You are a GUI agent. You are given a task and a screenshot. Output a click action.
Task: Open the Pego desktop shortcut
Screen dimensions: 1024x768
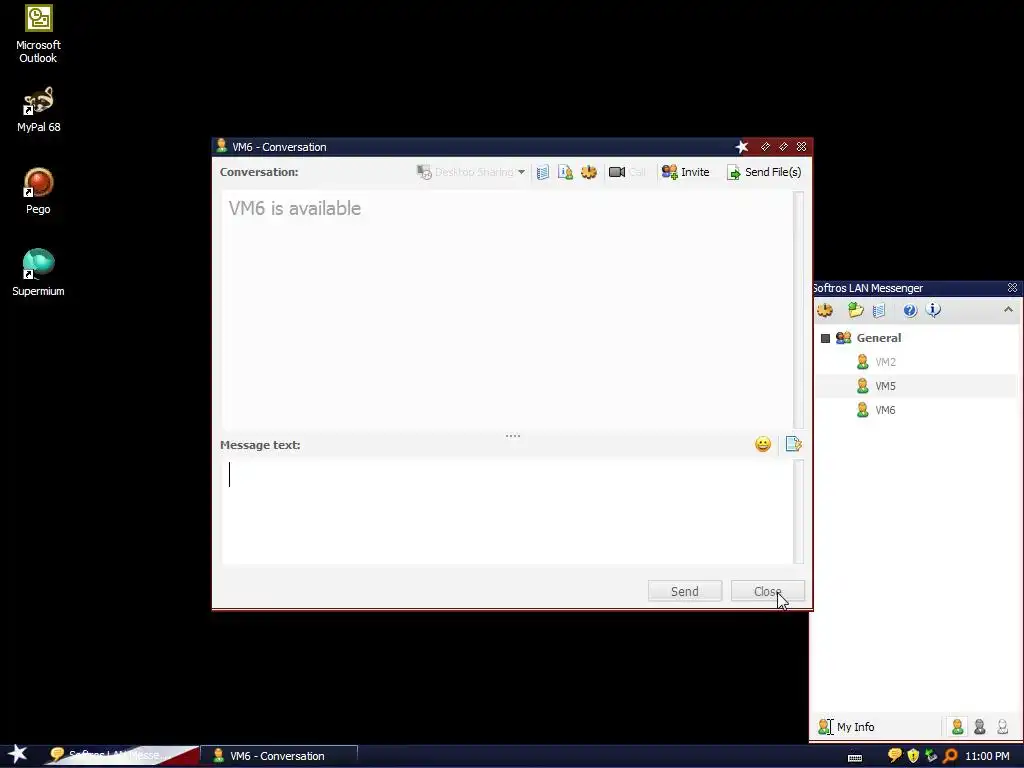point(38,191)
